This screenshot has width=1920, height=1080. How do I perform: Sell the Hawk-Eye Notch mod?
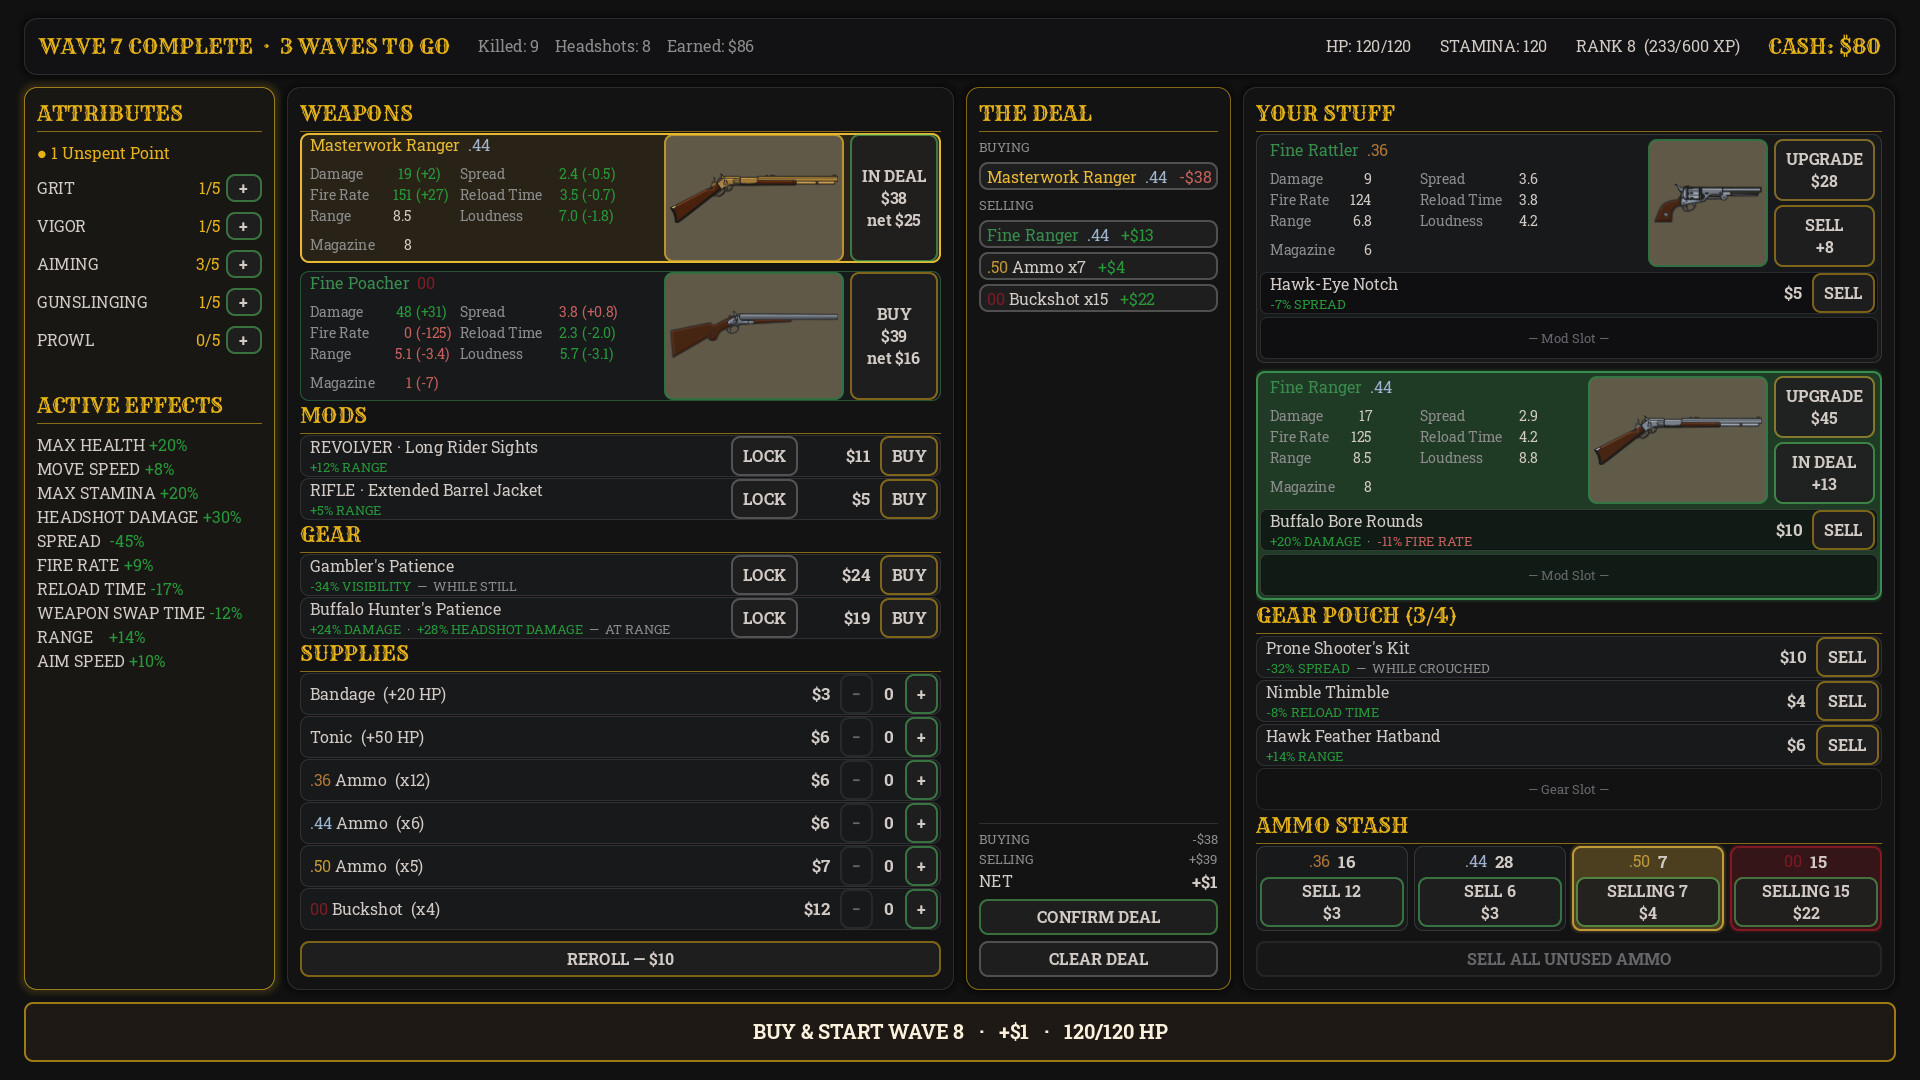coord(1843,293)
